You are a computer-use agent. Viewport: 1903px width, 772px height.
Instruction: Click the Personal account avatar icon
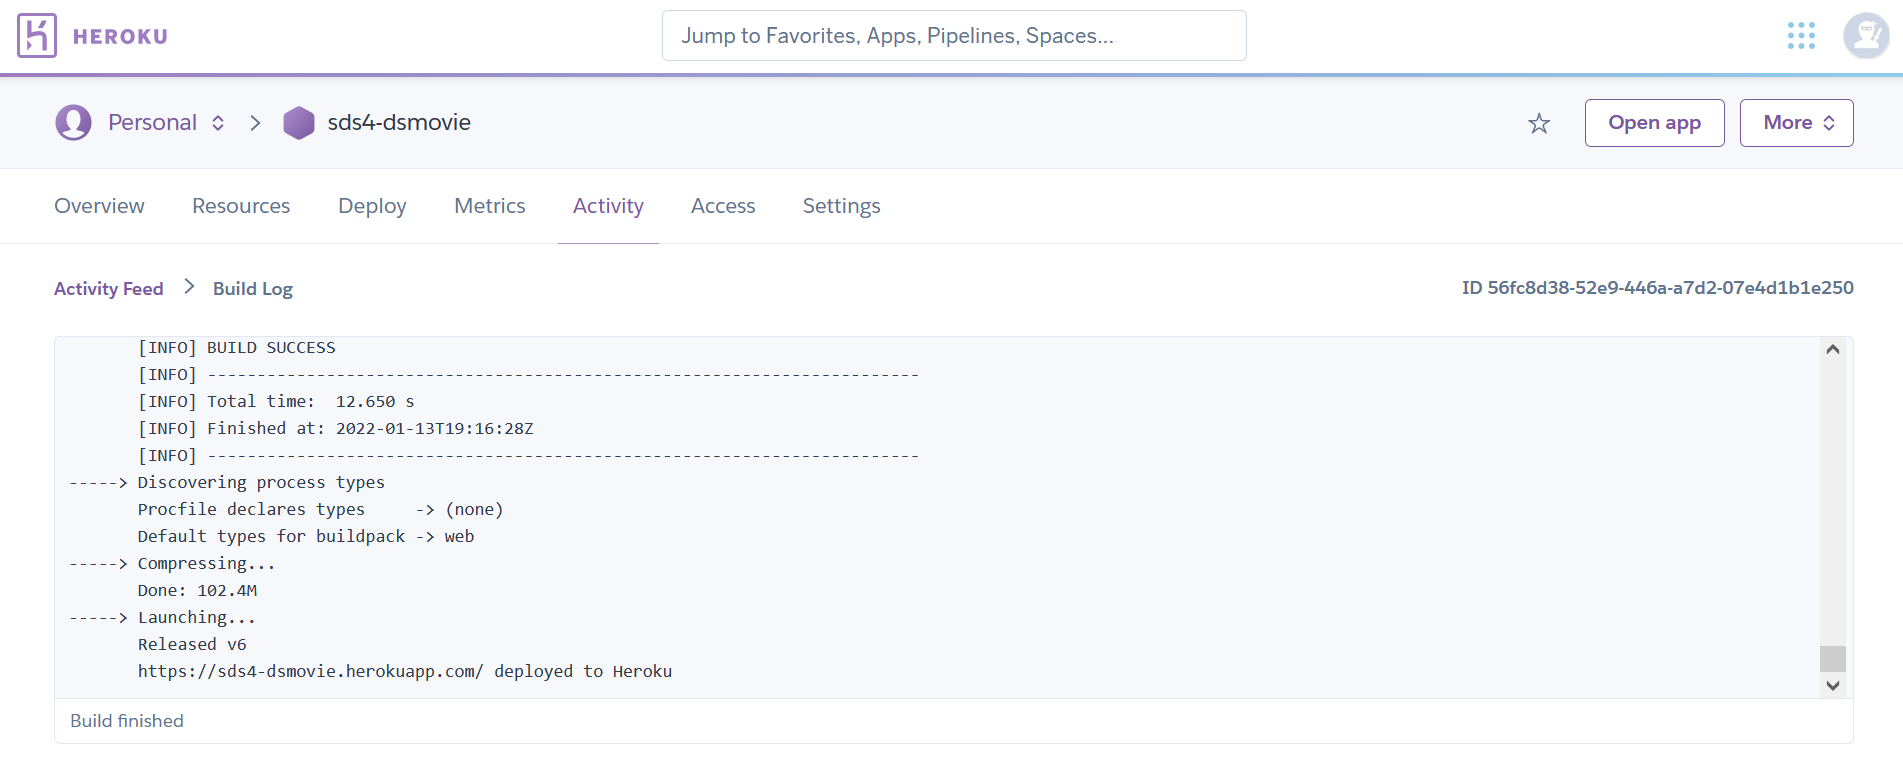pyautogui.click(x=73, y=123)
